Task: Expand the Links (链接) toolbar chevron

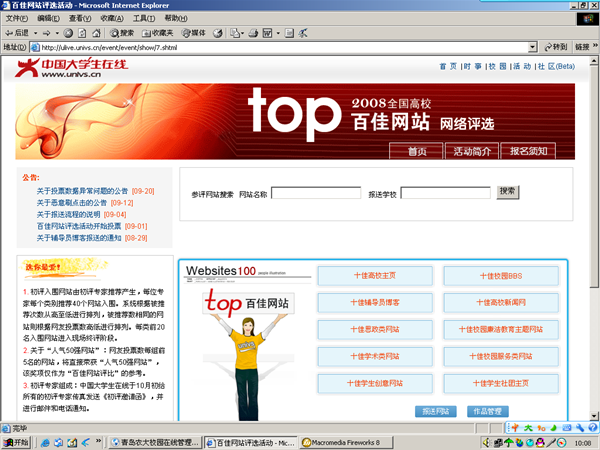Action: click(x=595, y=46)
